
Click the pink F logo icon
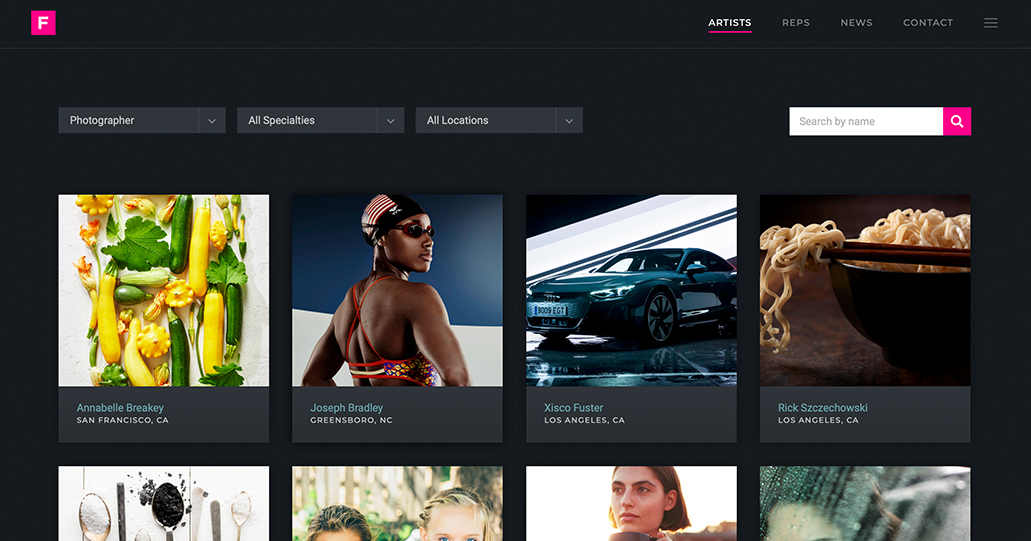(43, 23)
